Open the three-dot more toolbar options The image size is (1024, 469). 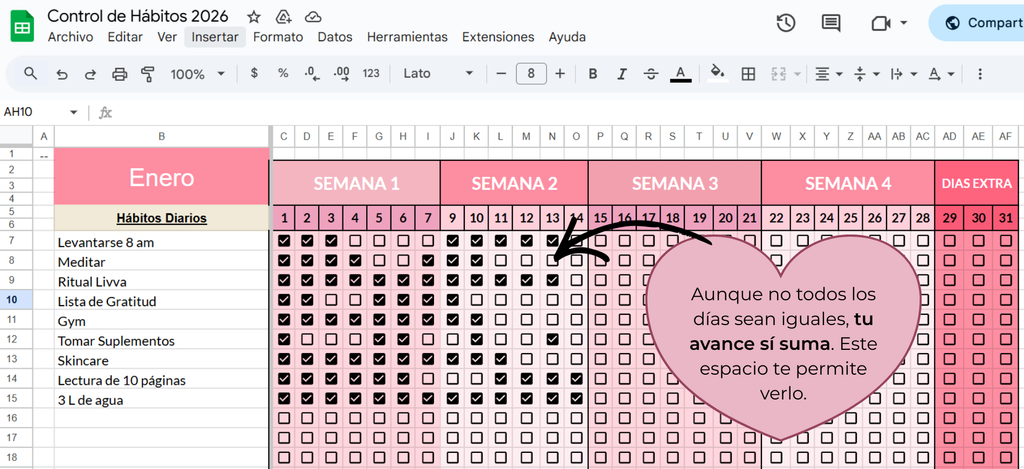tap(979, 73)
